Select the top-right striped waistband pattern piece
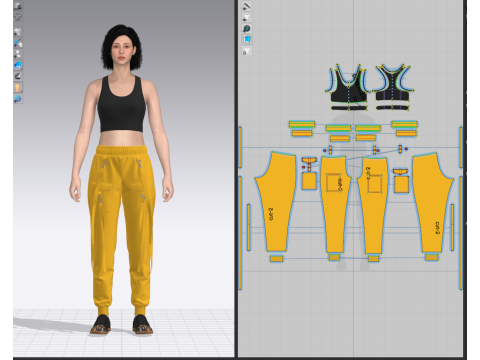 [x=404, y=125]
